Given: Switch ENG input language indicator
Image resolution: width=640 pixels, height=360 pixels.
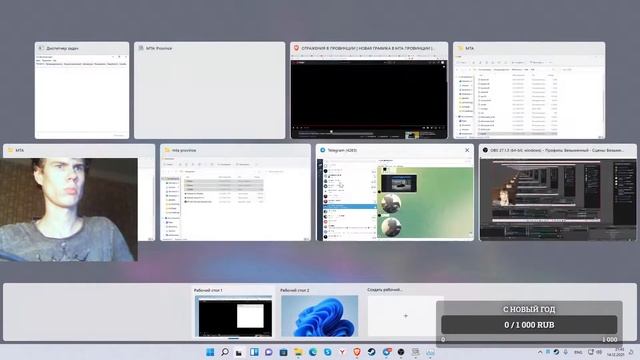Looking at the screenshot, I should (x=578, y=352).
